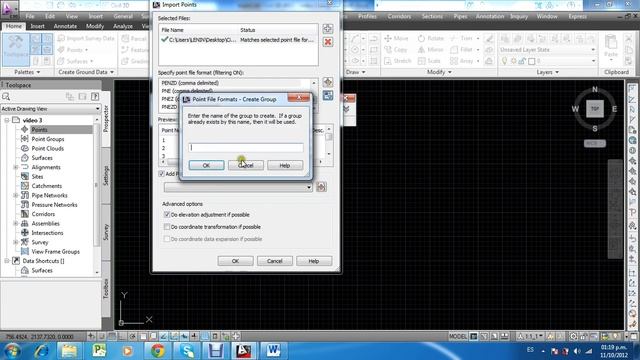Viewport: 640px width, 360px height.
Task: Click the Toolspace ribbon button
Action: (16, 49)
